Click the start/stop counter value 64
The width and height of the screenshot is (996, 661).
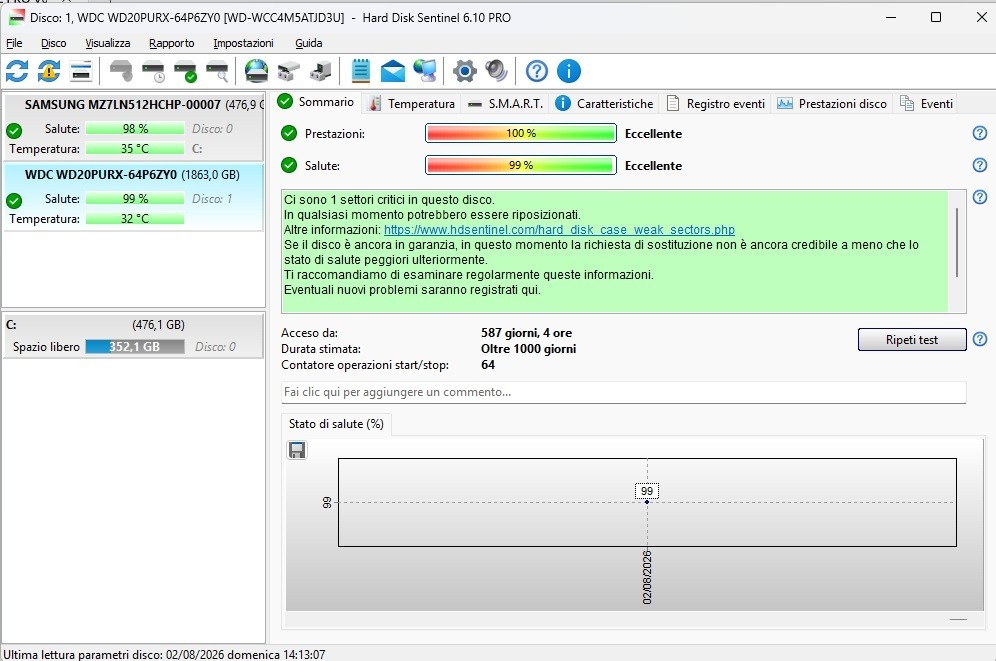pos(488,364)
